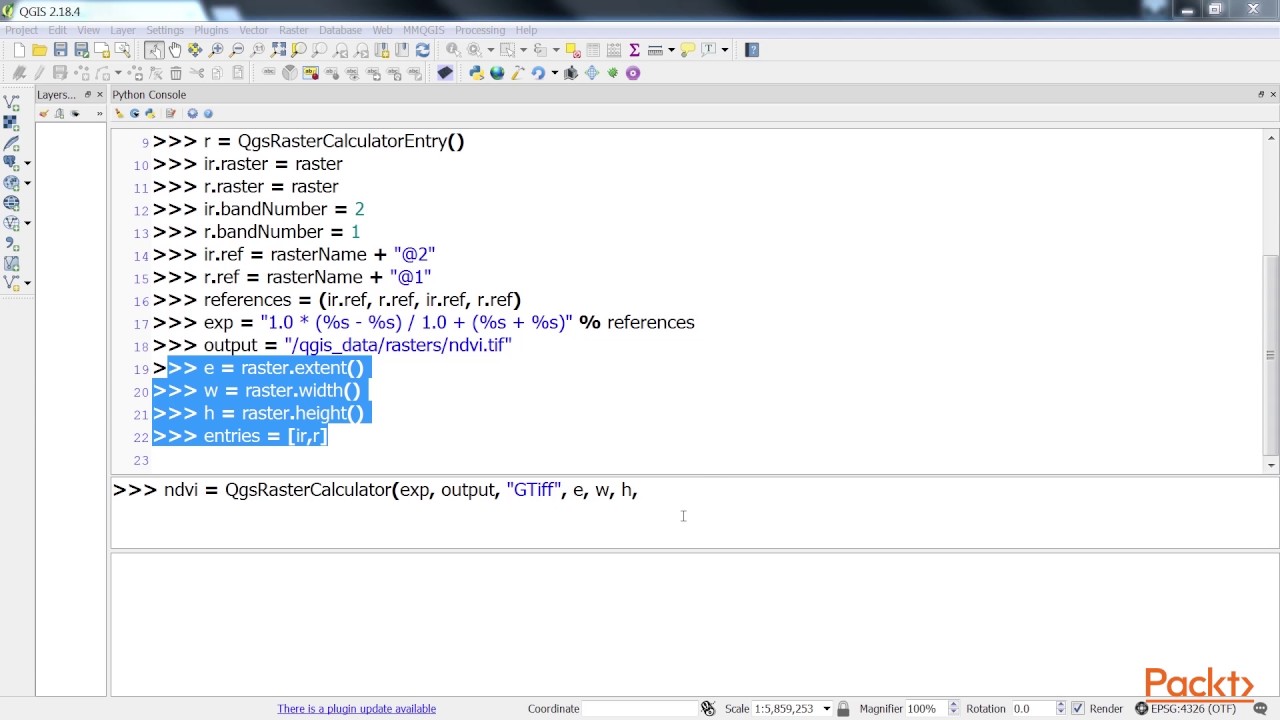Add PostGIS layer elephant icon

[x=12, y=162]
